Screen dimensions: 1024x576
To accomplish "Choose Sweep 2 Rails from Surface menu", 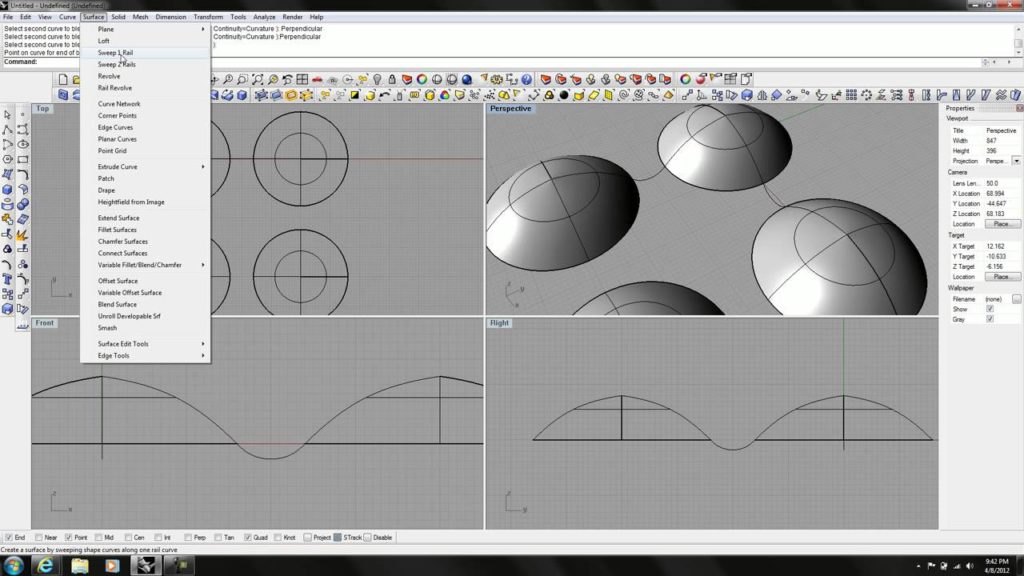I will [116, 64].
